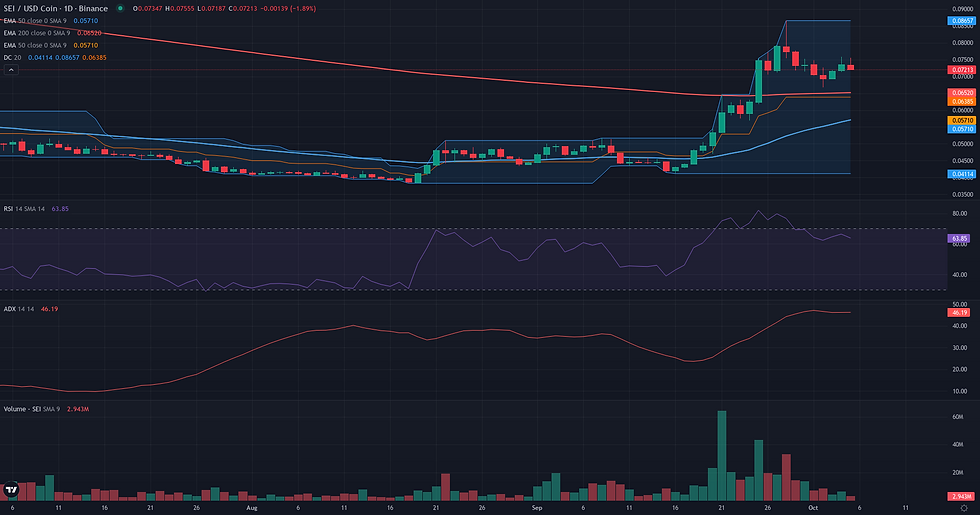Select the first EMA 50 legend with blue value

(x=51, y=21)
